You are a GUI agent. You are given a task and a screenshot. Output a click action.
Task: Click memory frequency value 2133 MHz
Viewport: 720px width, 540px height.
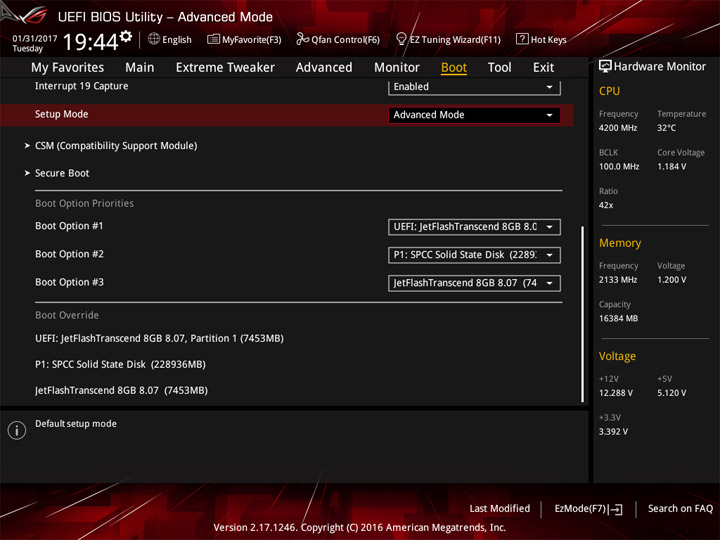(618, 280)
